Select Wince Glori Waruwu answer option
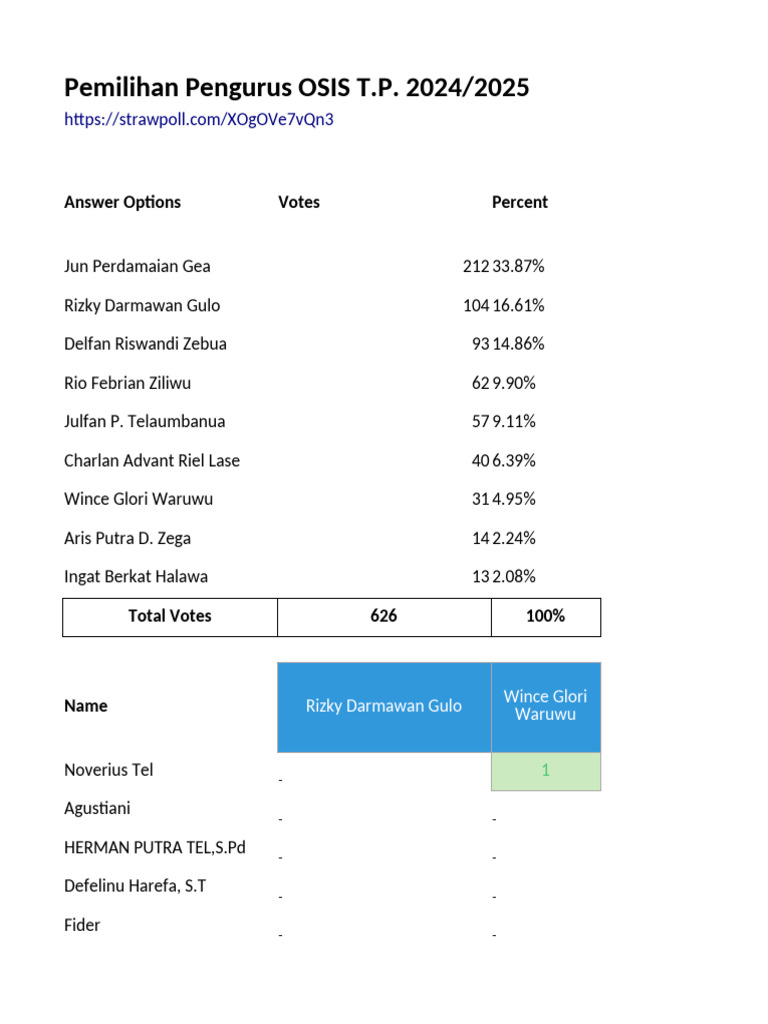 [x=138, y=499]
